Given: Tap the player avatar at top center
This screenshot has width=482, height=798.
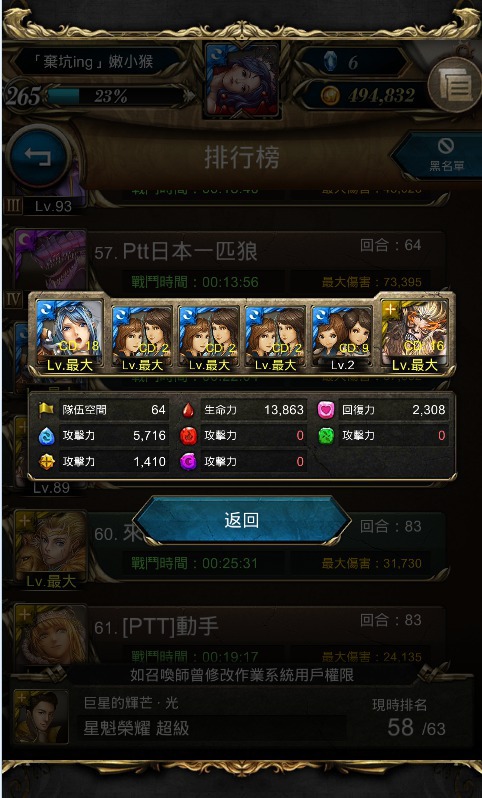Looking at the screenshot, I should pyautogui.click(x=242, y=80).
